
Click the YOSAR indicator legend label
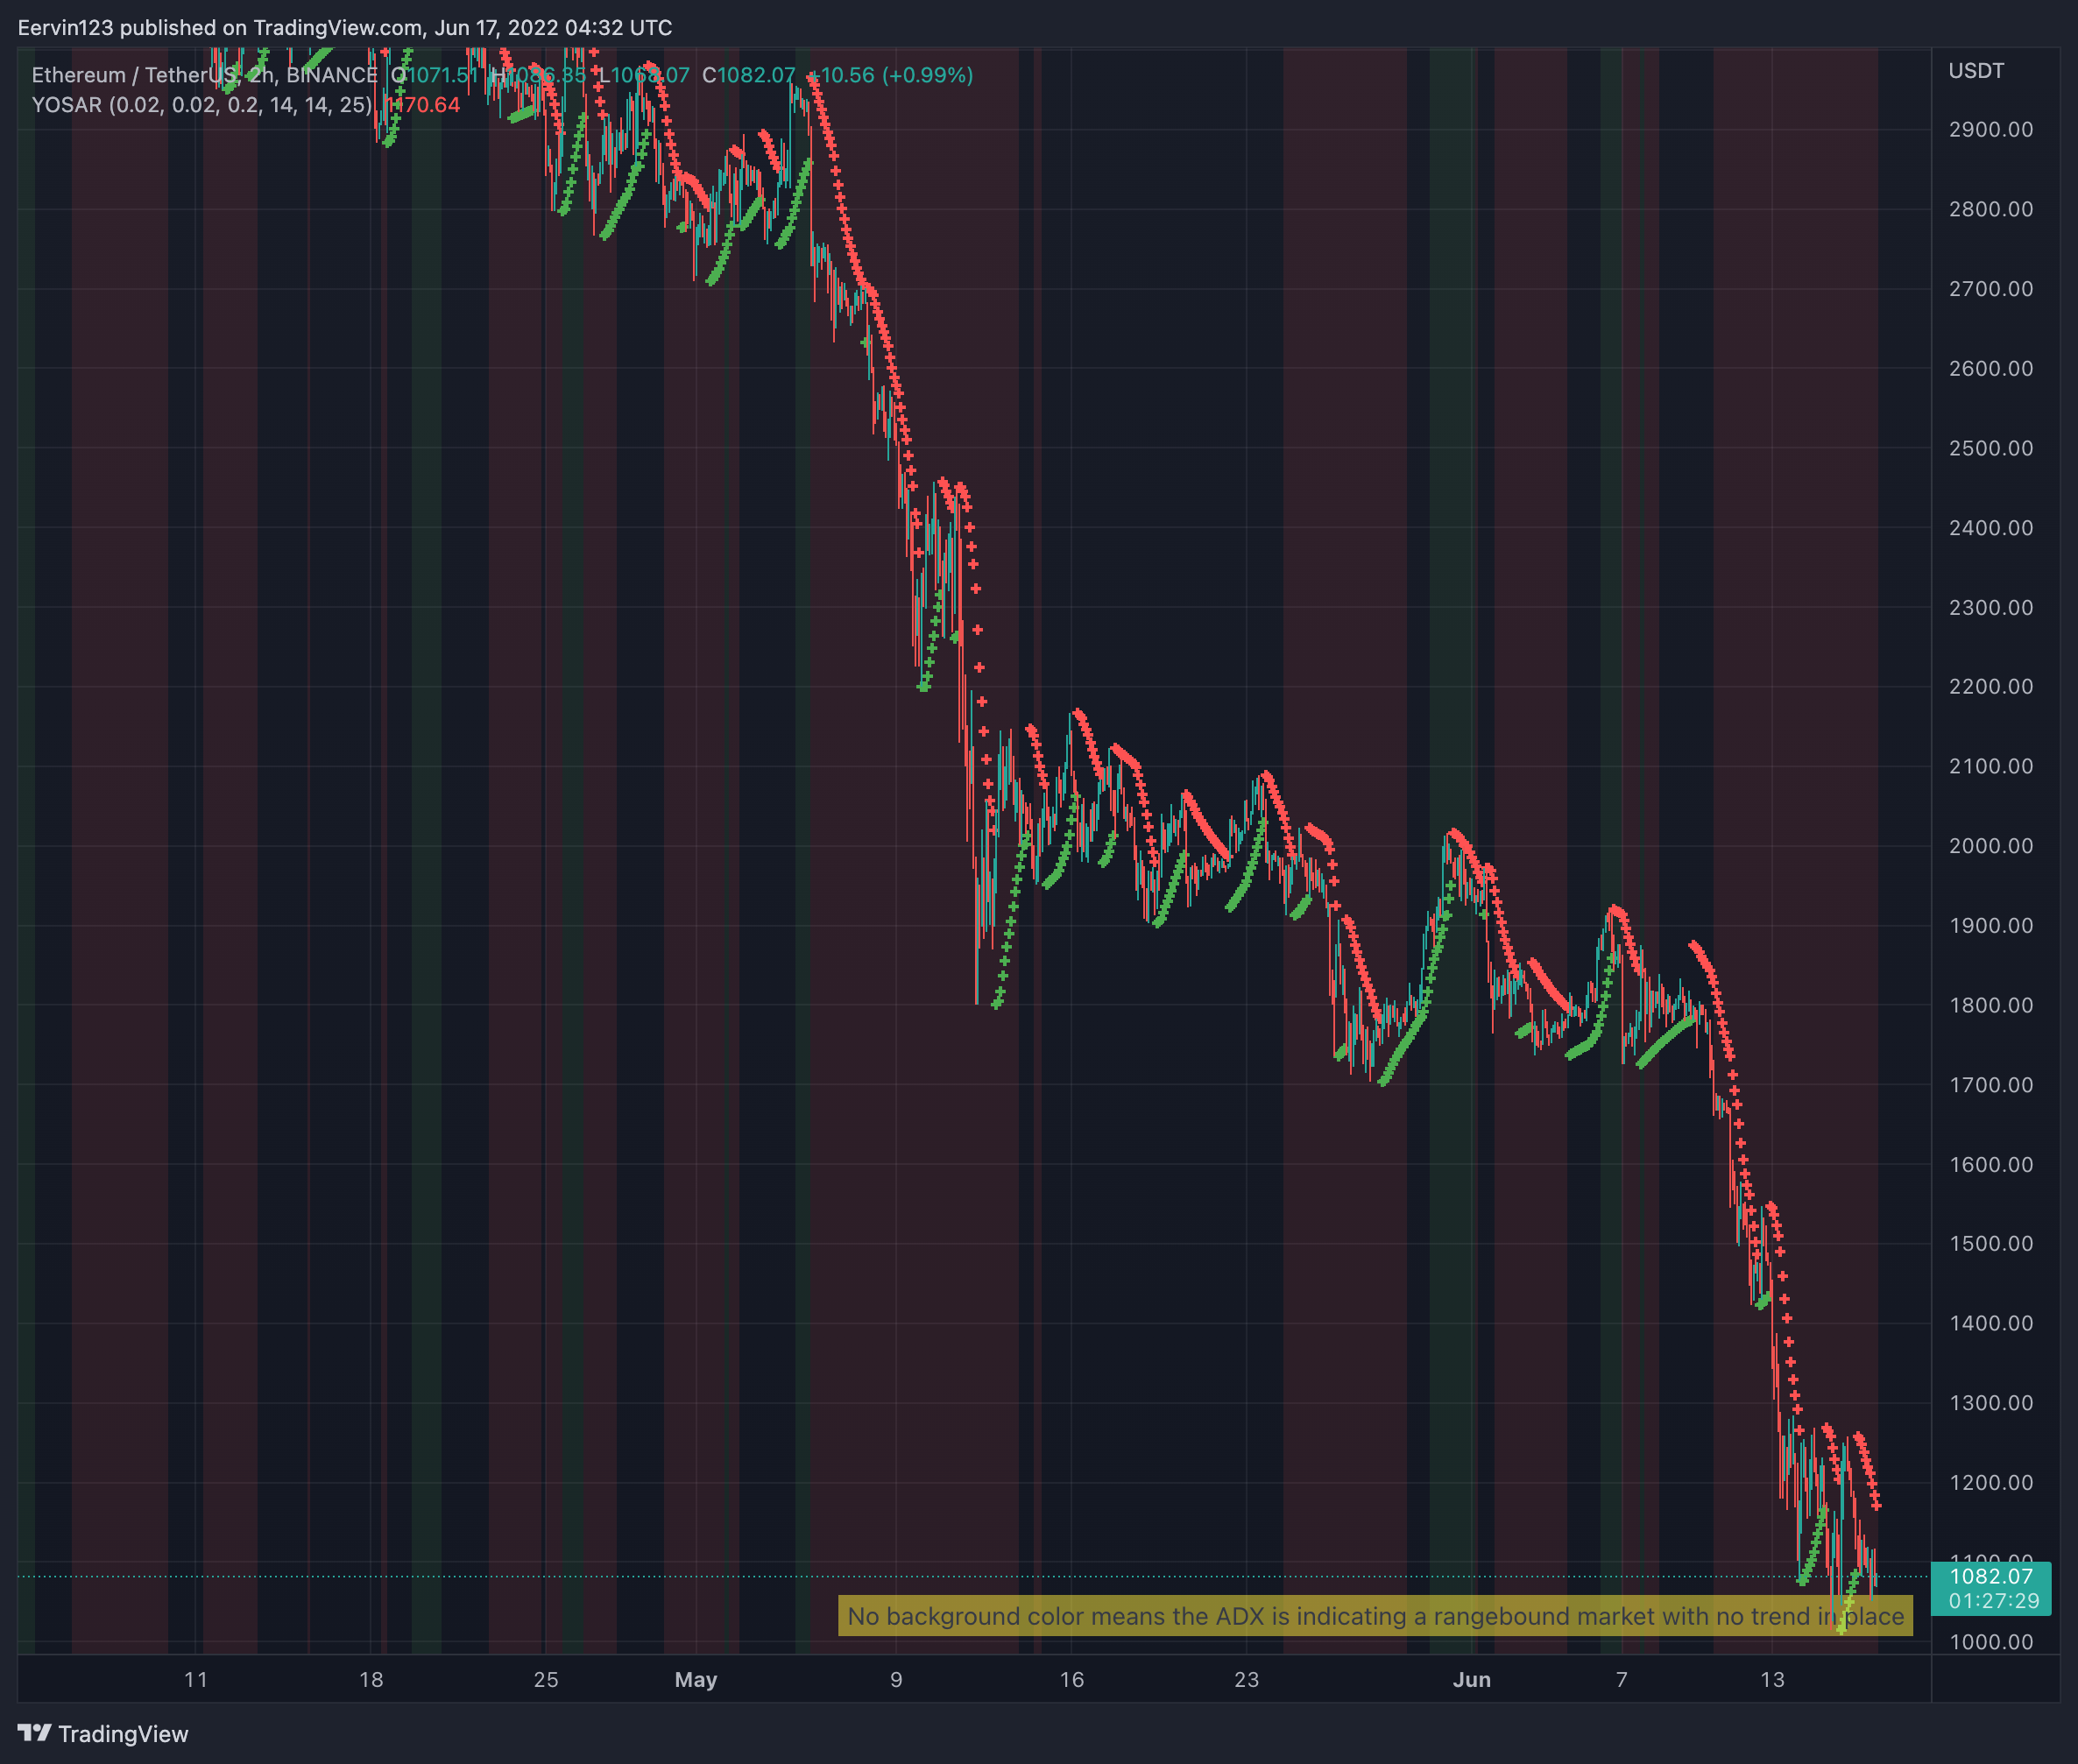tap(202, 105)
